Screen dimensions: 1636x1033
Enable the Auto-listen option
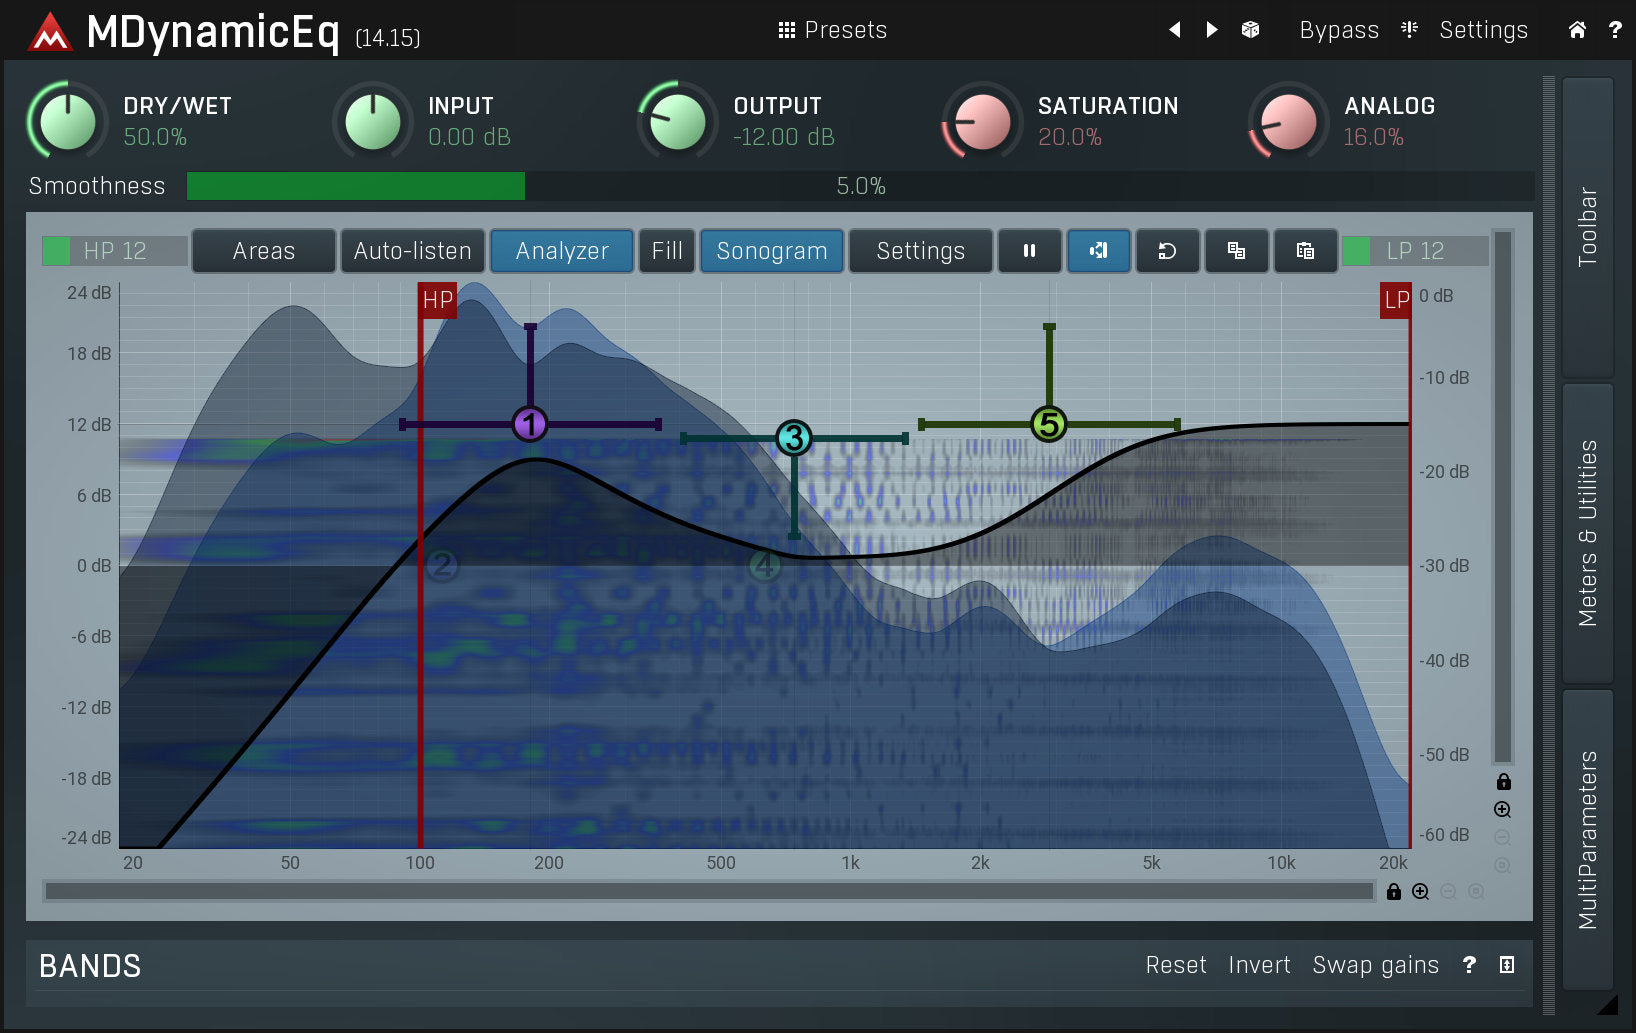412,251
